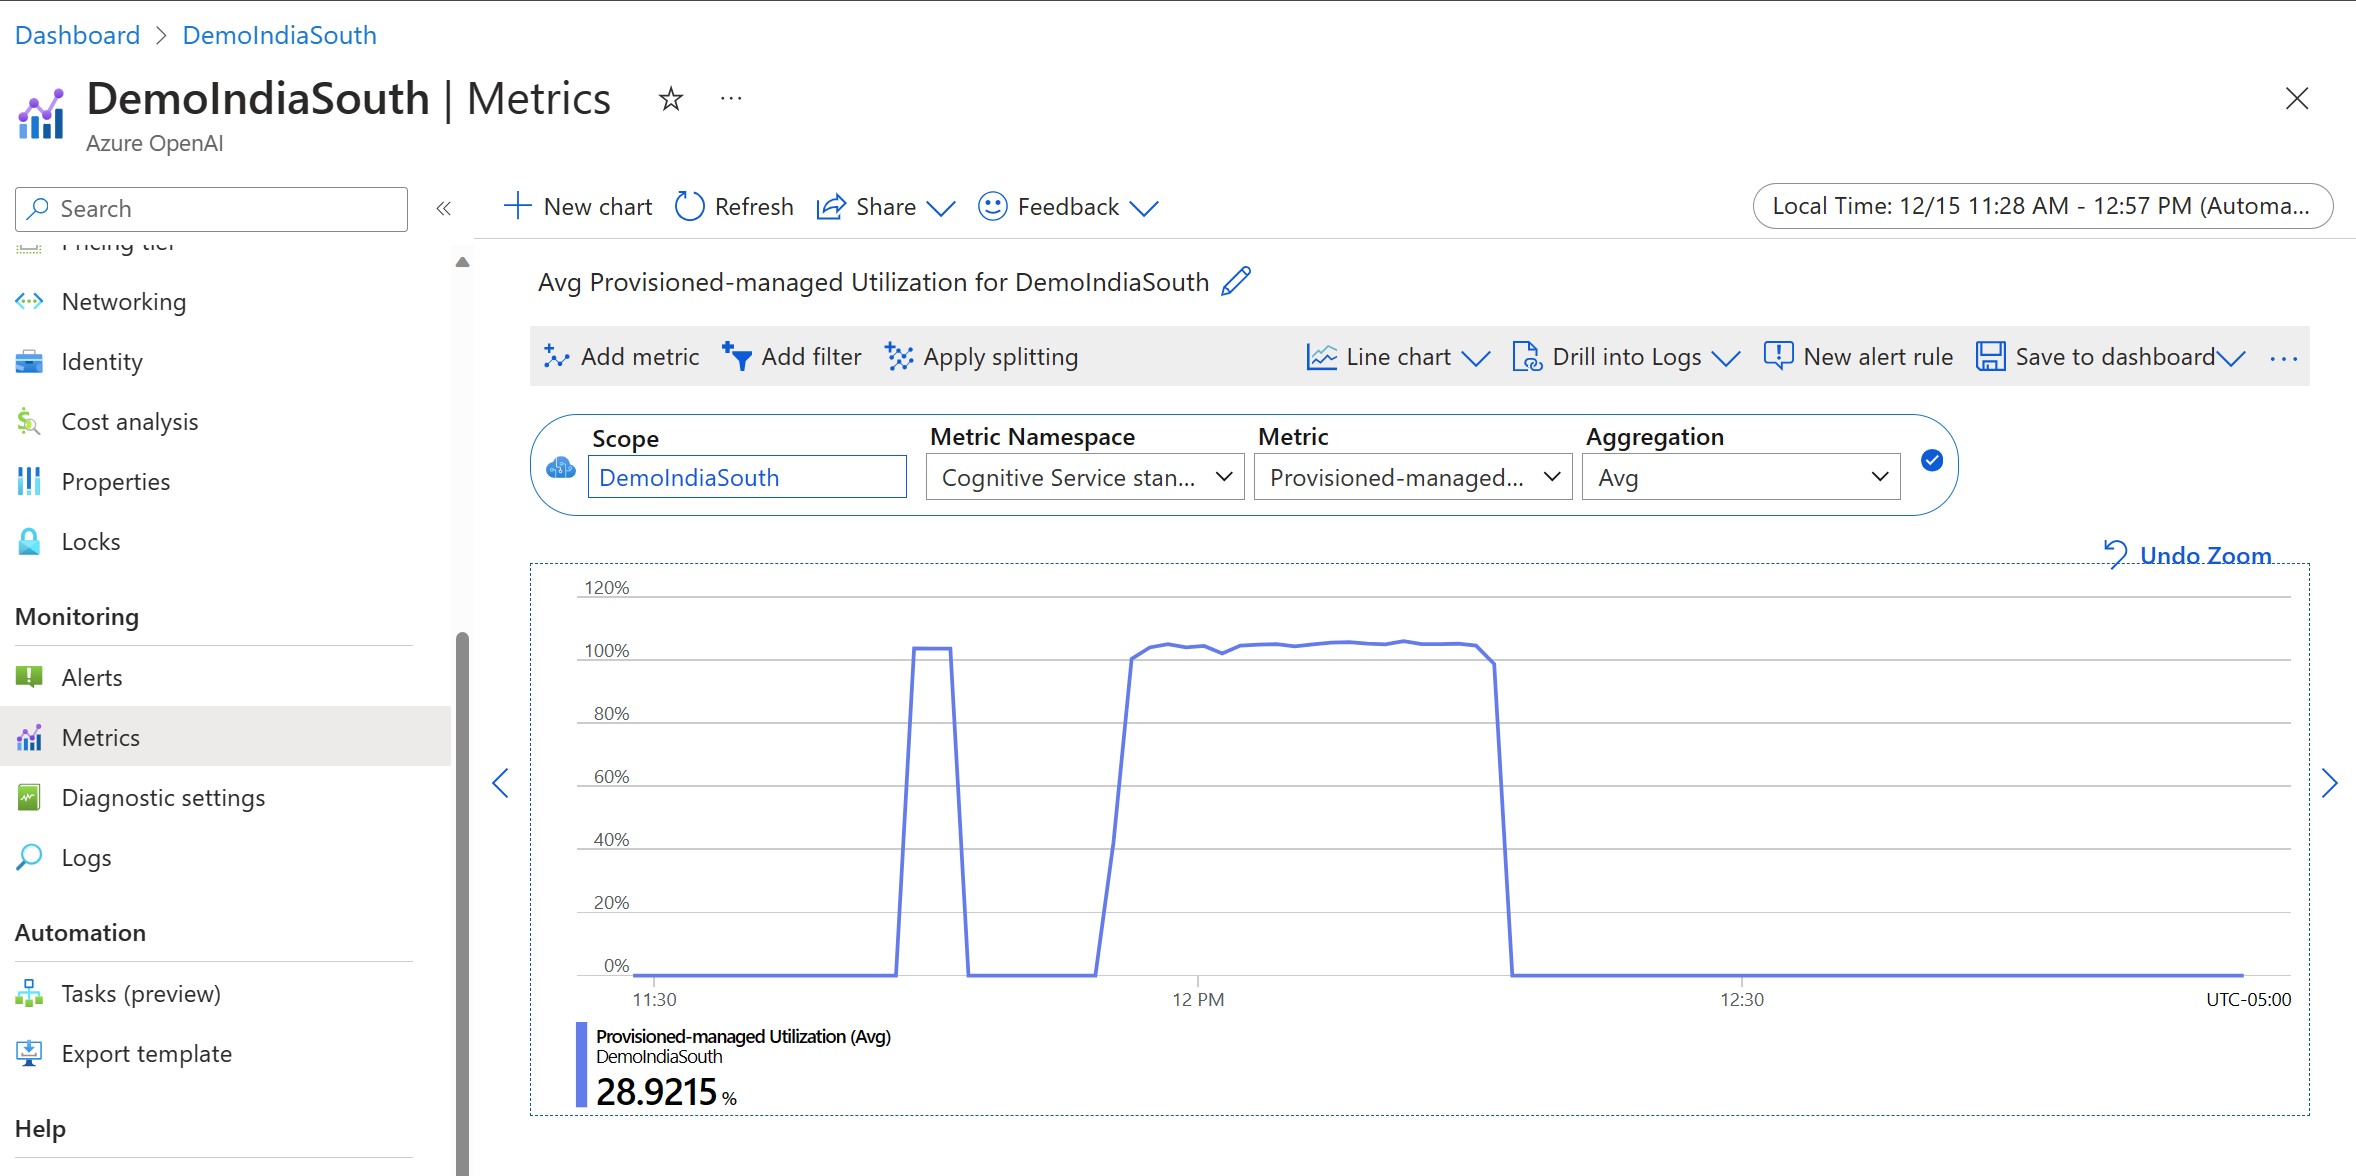Expand the Line chart type dropdown

point(1475,357)
